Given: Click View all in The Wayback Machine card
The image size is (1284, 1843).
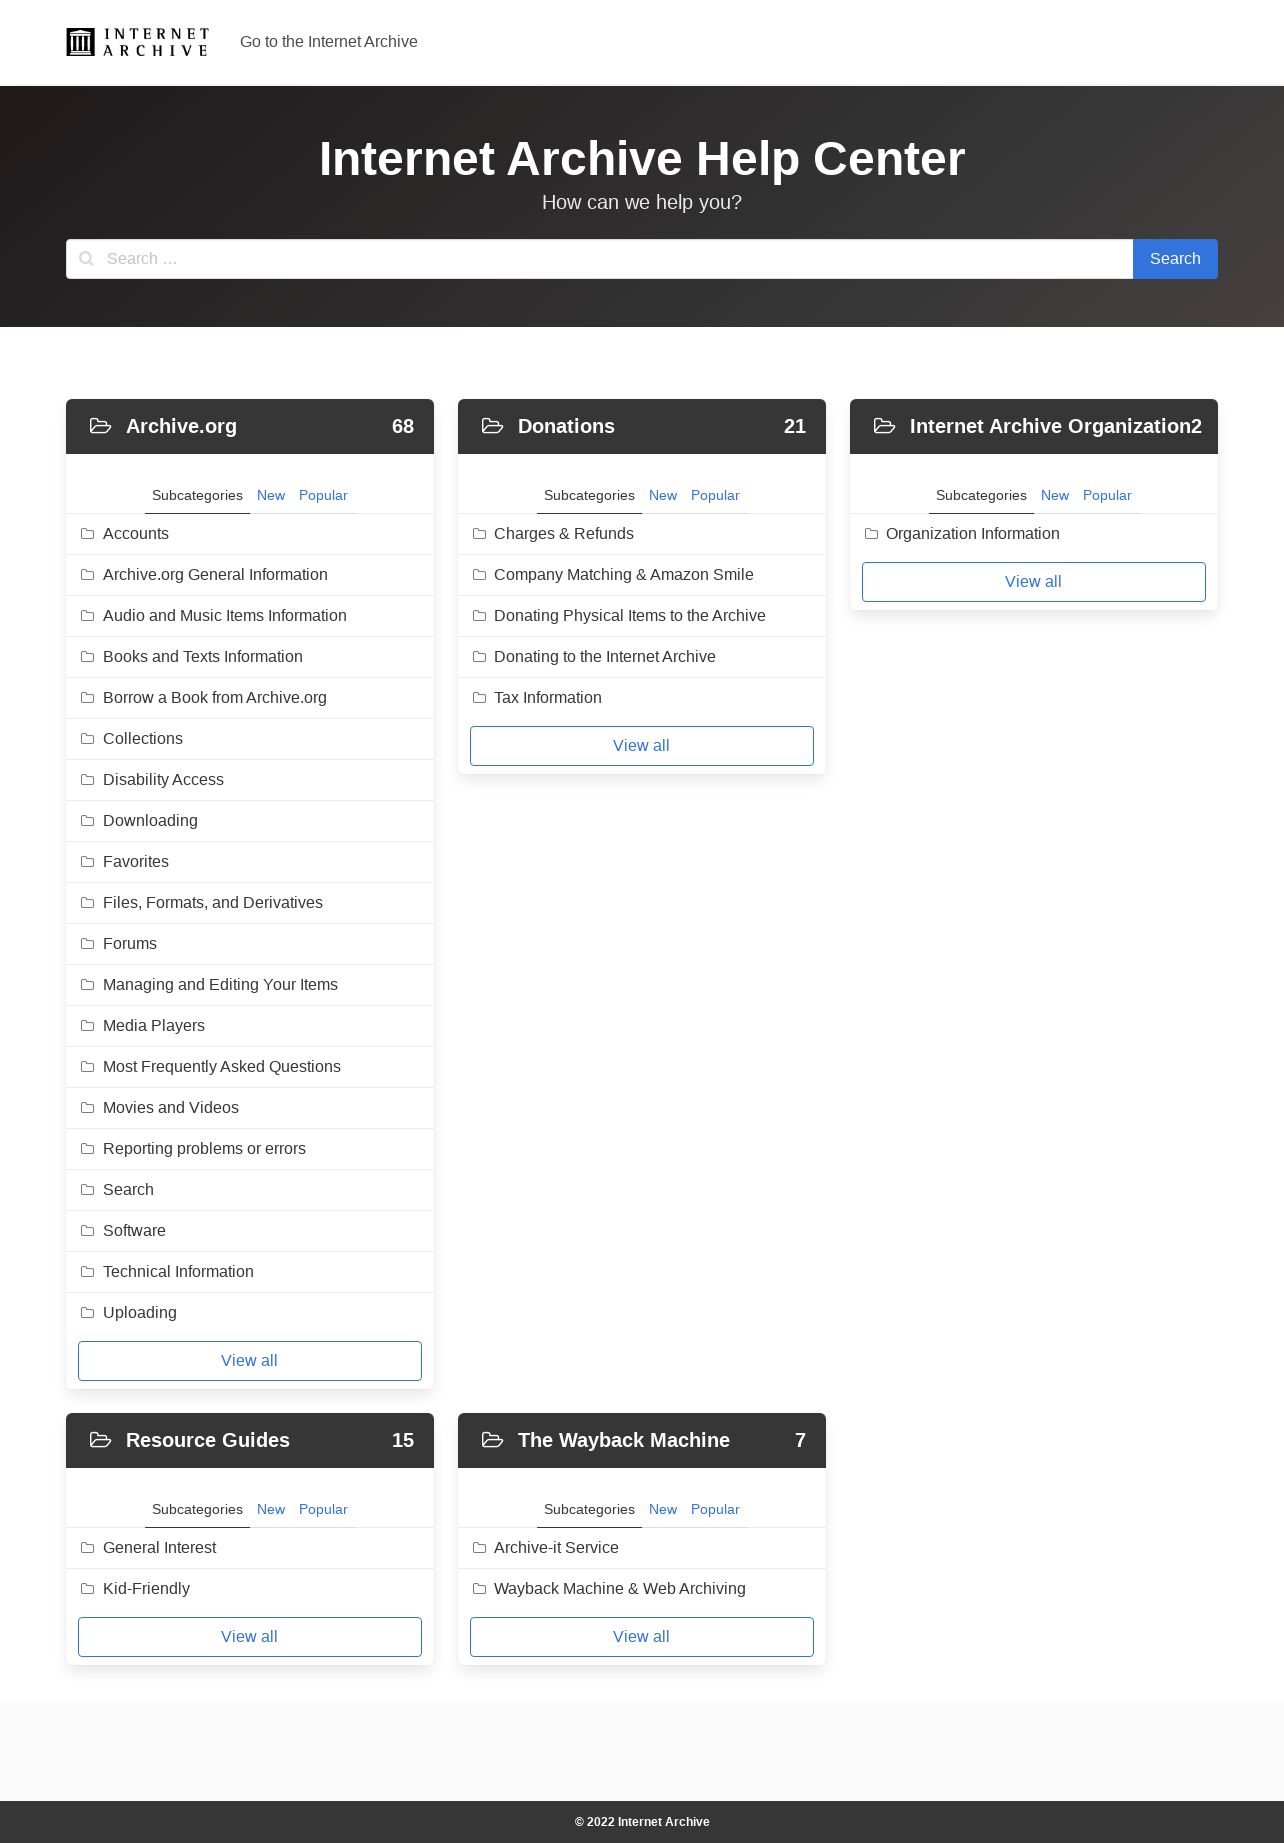Looking at the screenshot, I should pyautogui.click(x=642, y=1637).
